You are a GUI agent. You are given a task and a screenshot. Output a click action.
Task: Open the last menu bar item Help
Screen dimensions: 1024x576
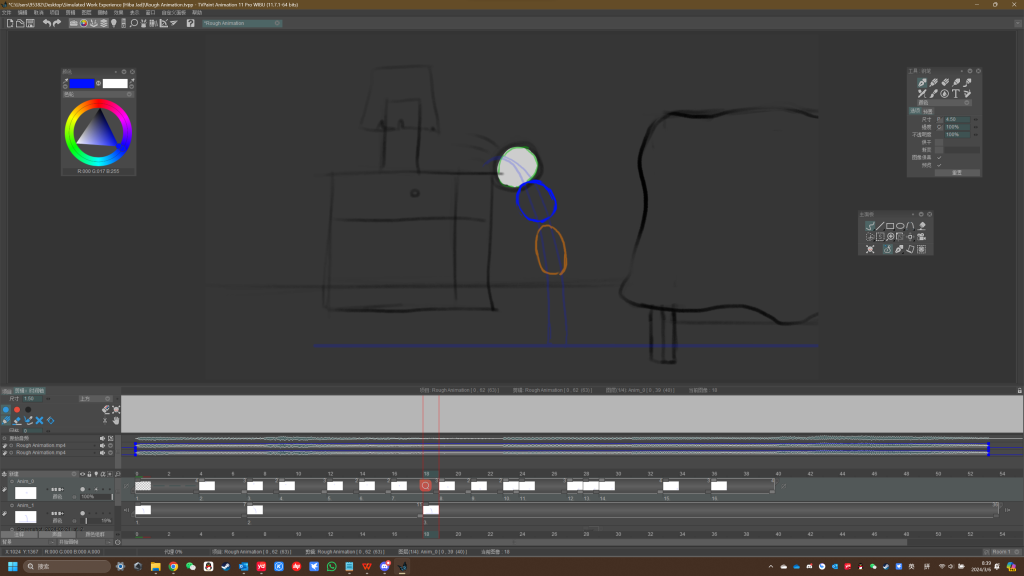[x=197, y=13]
